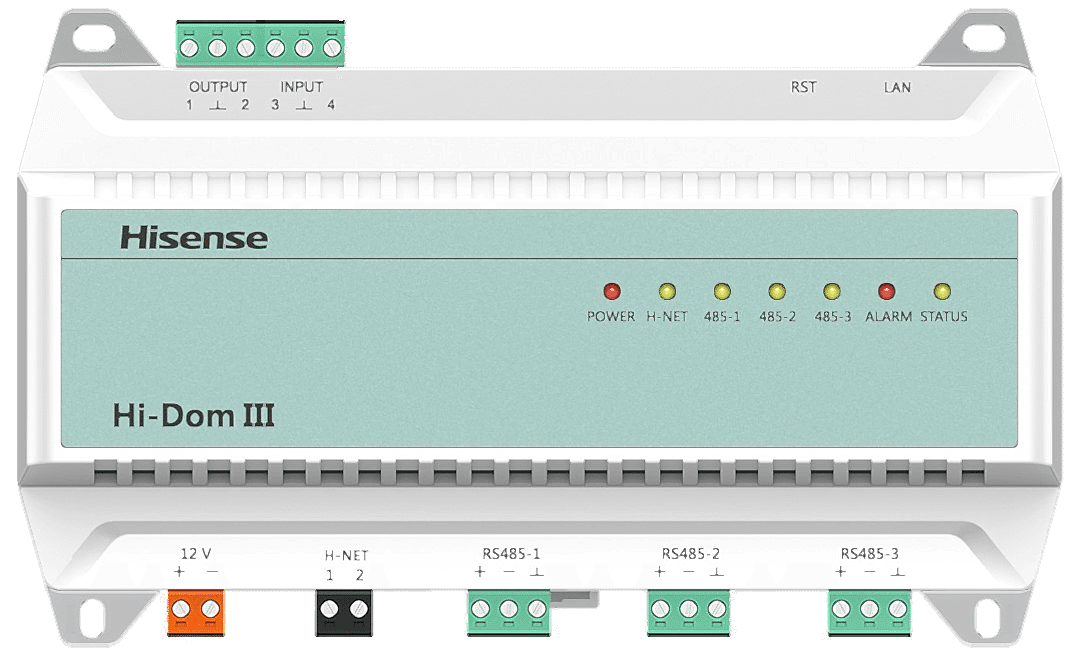Click the green RS485-1 terminal connector
This screenshot has width=1085, height=664.
(508, 610)
